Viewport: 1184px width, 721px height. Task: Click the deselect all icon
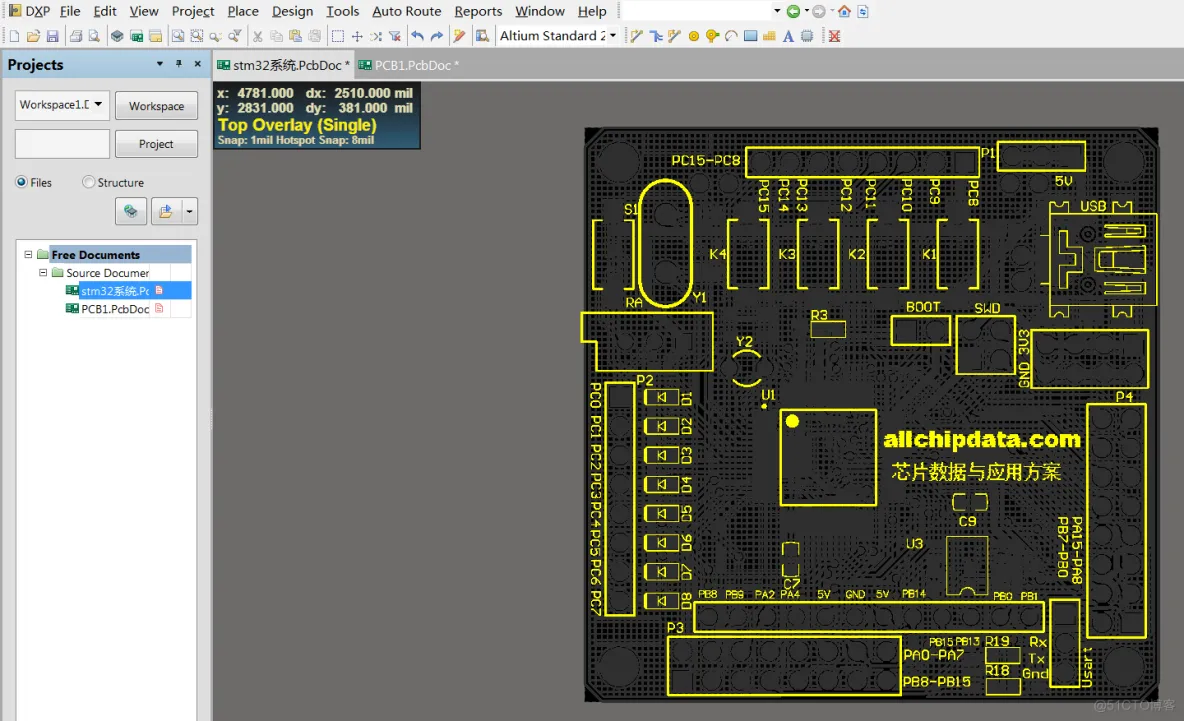[x=375, y=36]
